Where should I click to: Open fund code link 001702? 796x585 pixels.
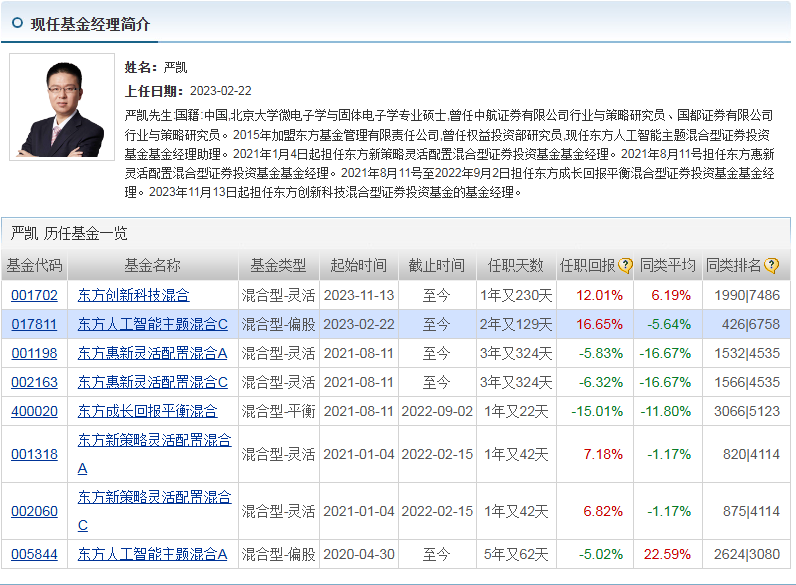click(35, 295)
